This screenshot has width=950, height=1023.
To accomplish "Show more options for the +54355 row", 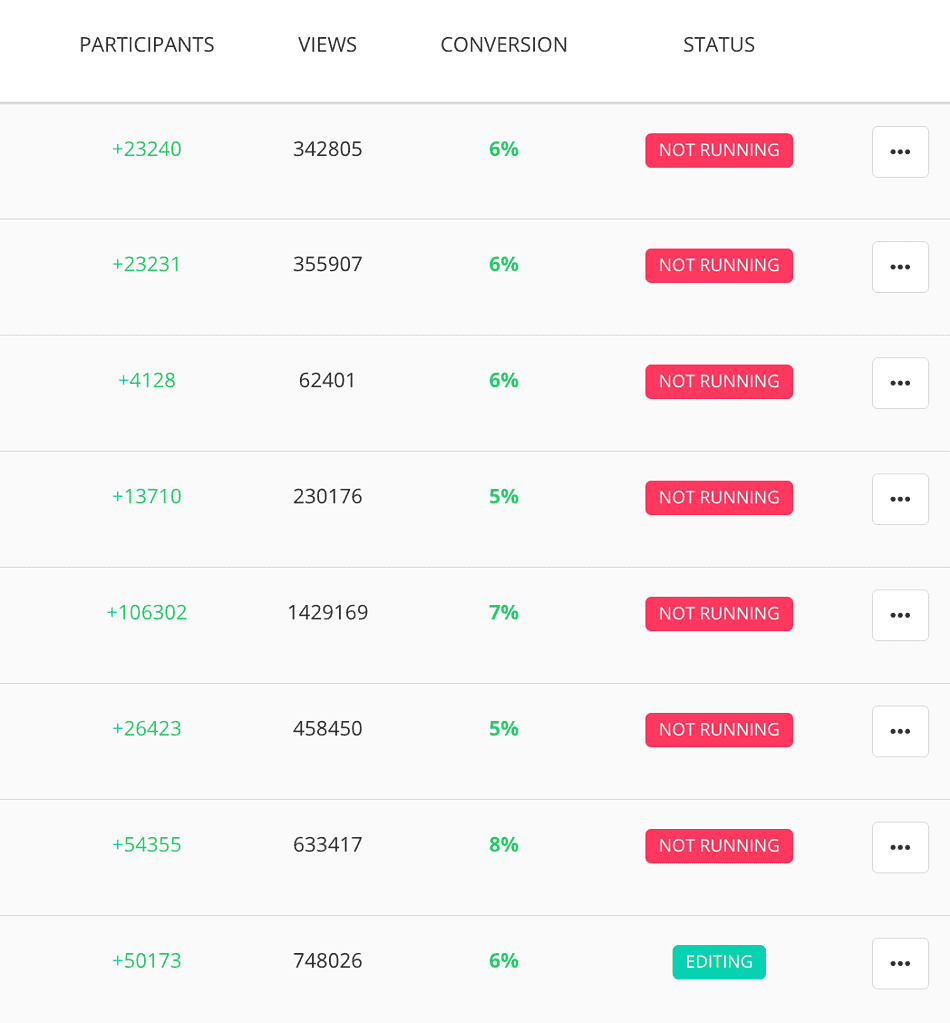I will [x=900, y=847].
